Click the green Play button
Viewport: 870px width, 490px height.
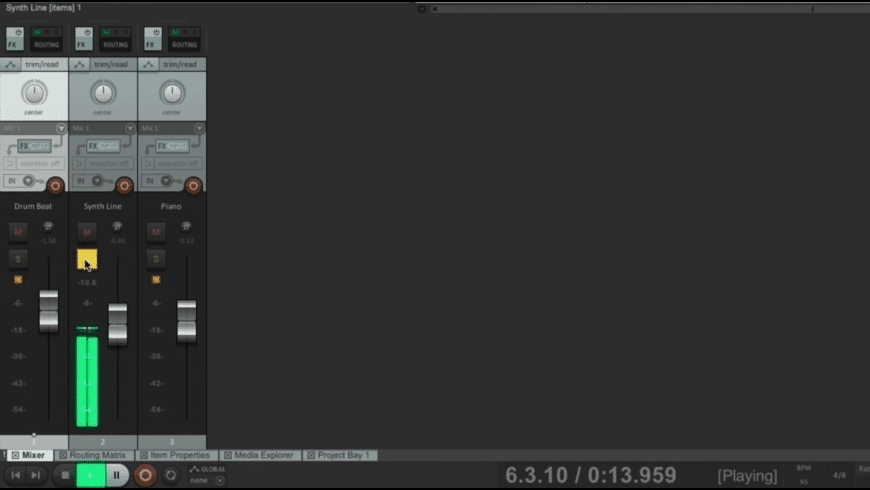tap(90, 476)
